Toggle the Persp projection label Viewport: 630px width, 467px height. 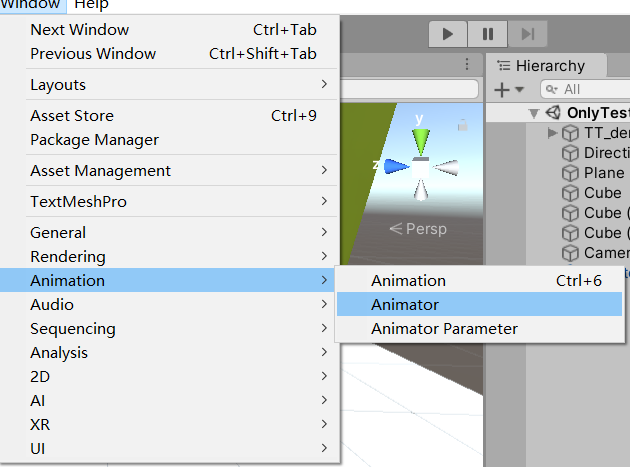[418, 229]
